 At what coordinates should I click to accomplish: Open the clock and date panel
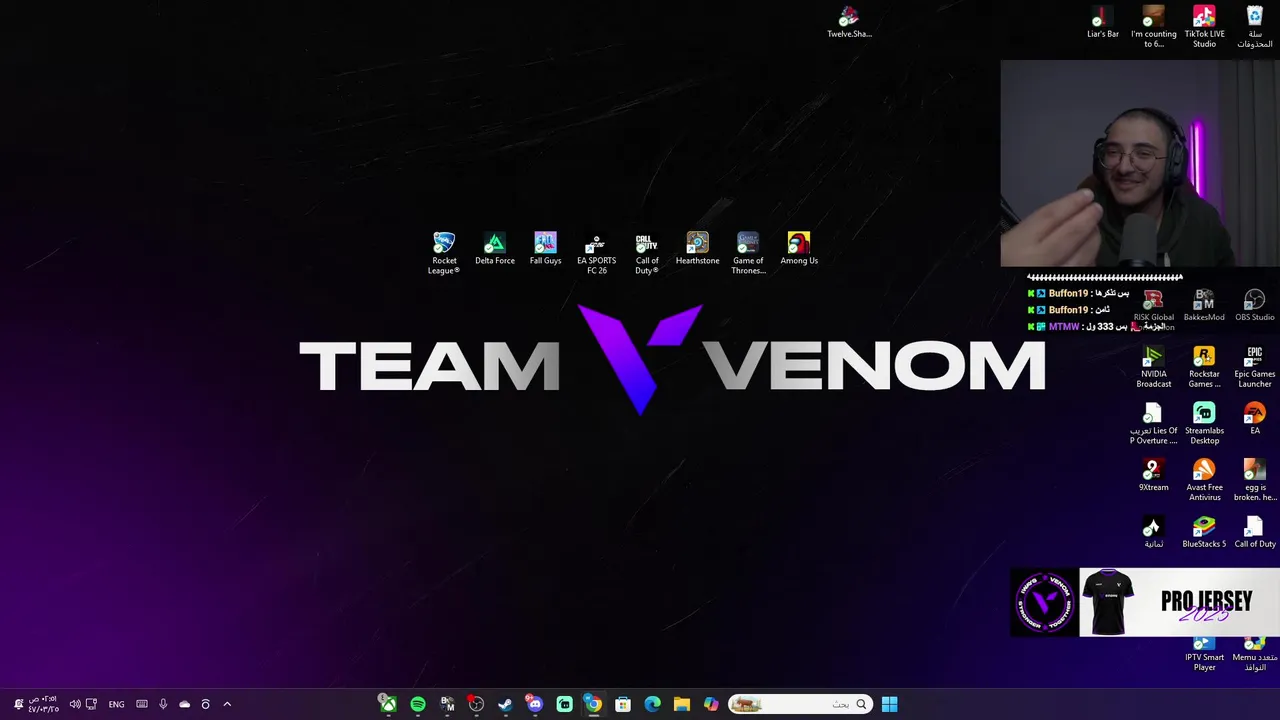tap(43, 704)
